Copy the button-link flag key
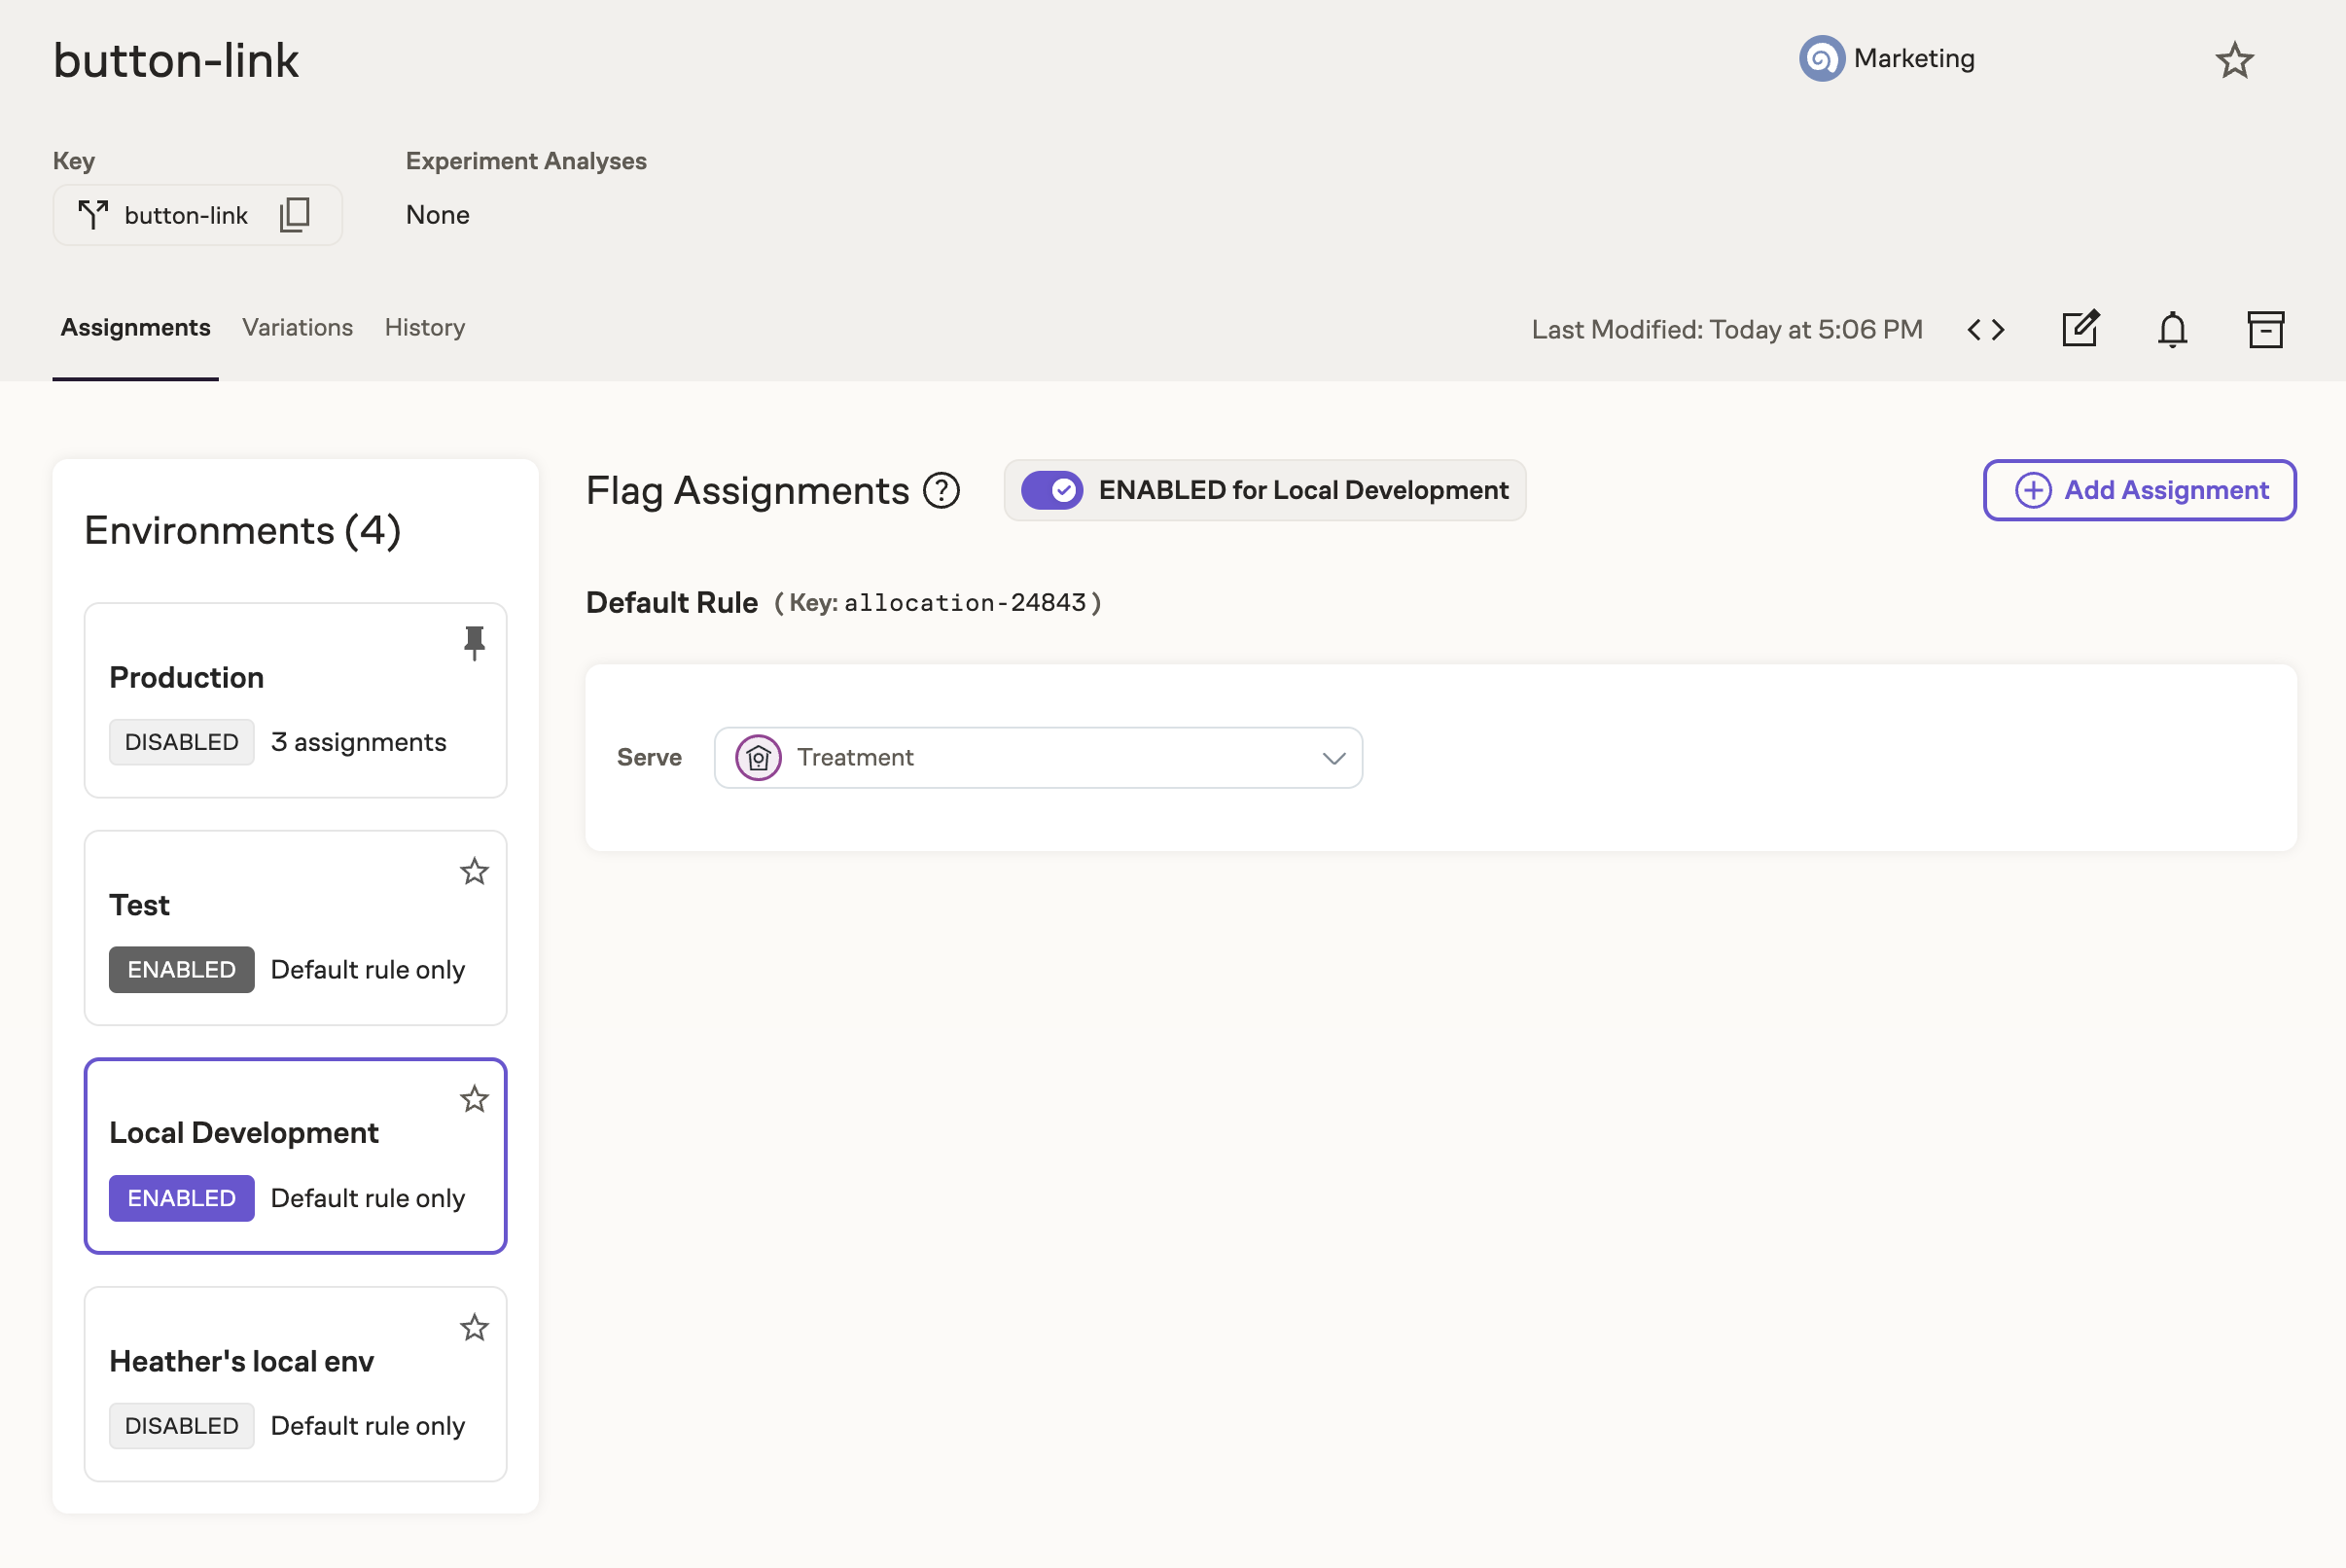Viewport: 2346px width, 1568px height. [295, 214]
